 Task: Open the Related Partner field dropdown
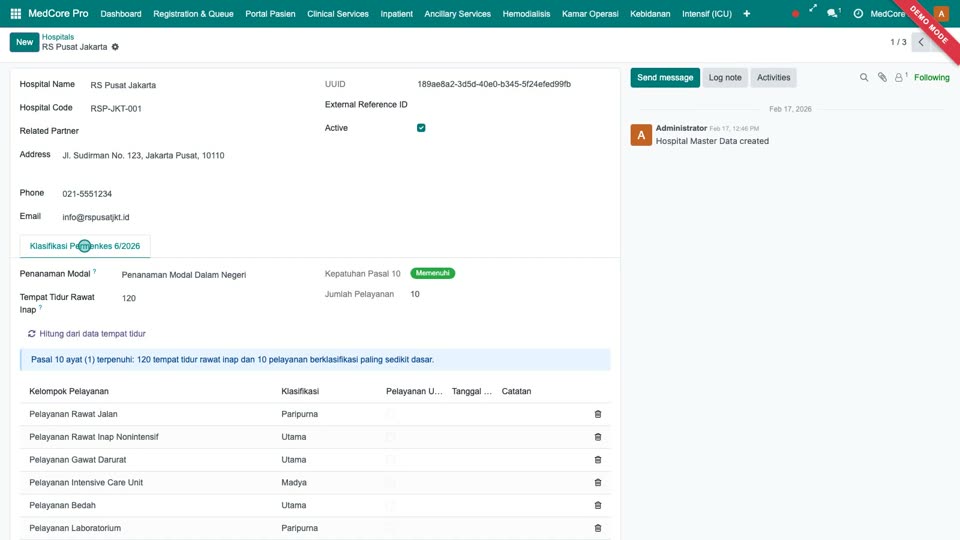coord(196,131)
